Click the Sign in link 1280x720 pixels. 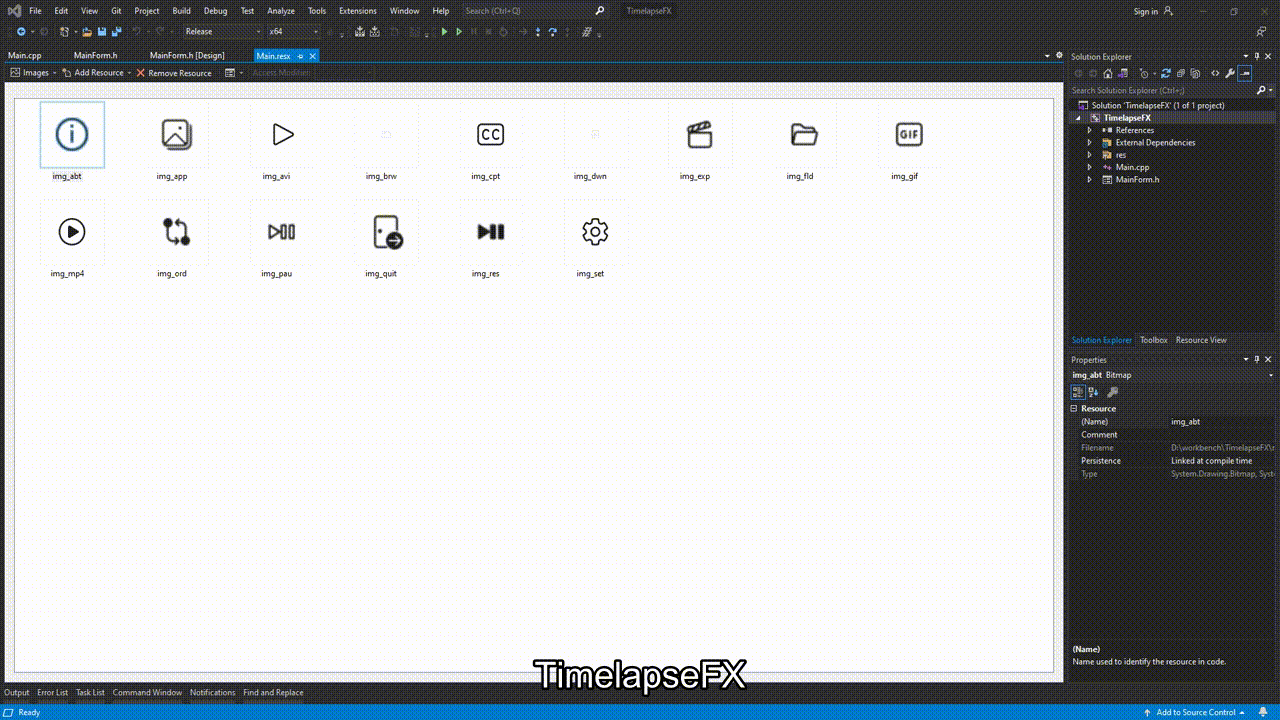point(1146,11)
